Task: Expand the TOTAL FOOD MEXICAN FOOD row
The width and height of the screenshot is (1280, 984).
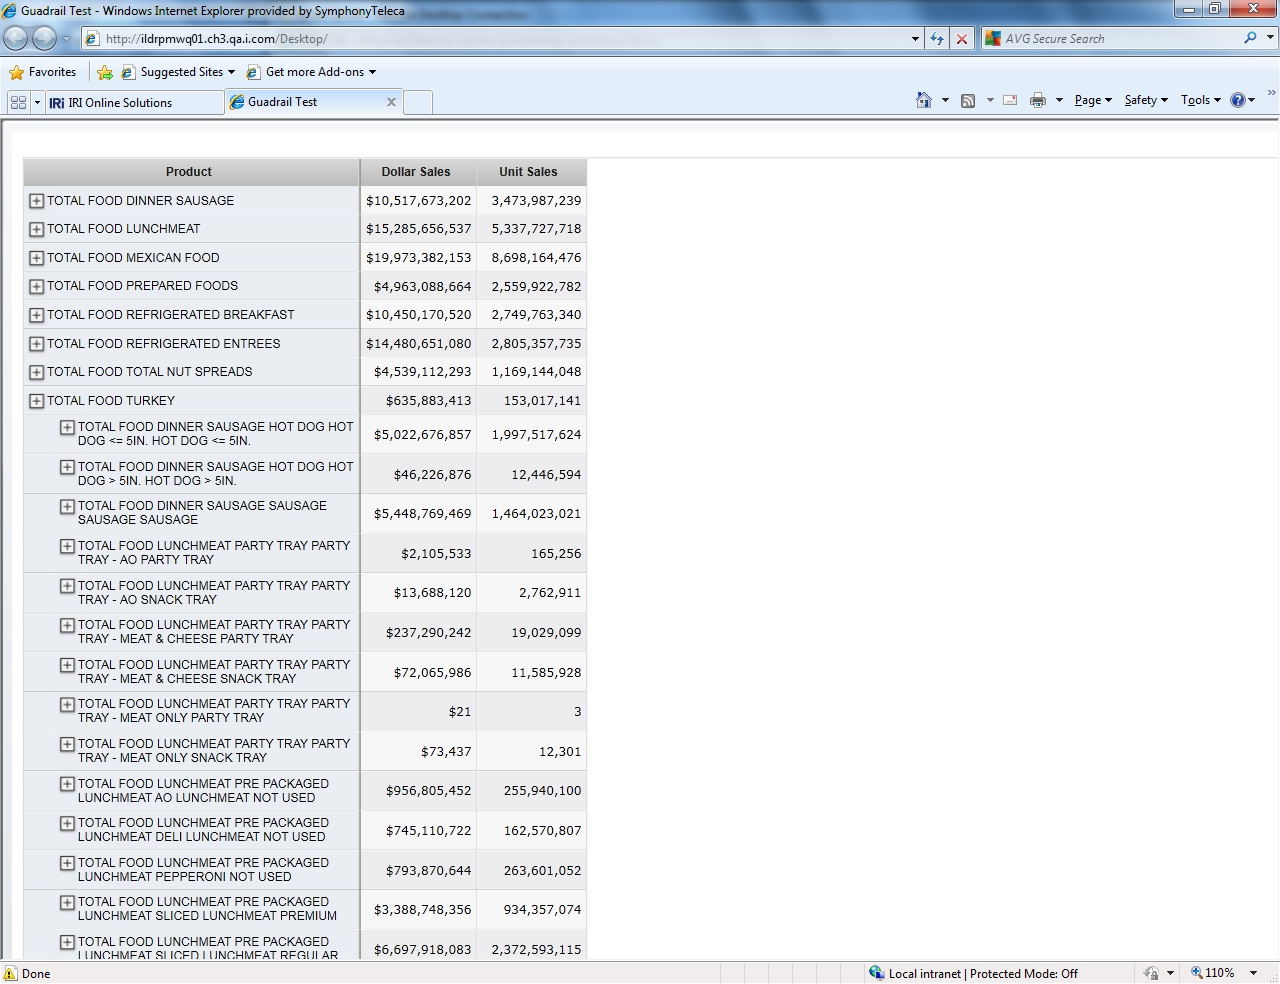Action: pyautogui.click(x=37, y=258)
